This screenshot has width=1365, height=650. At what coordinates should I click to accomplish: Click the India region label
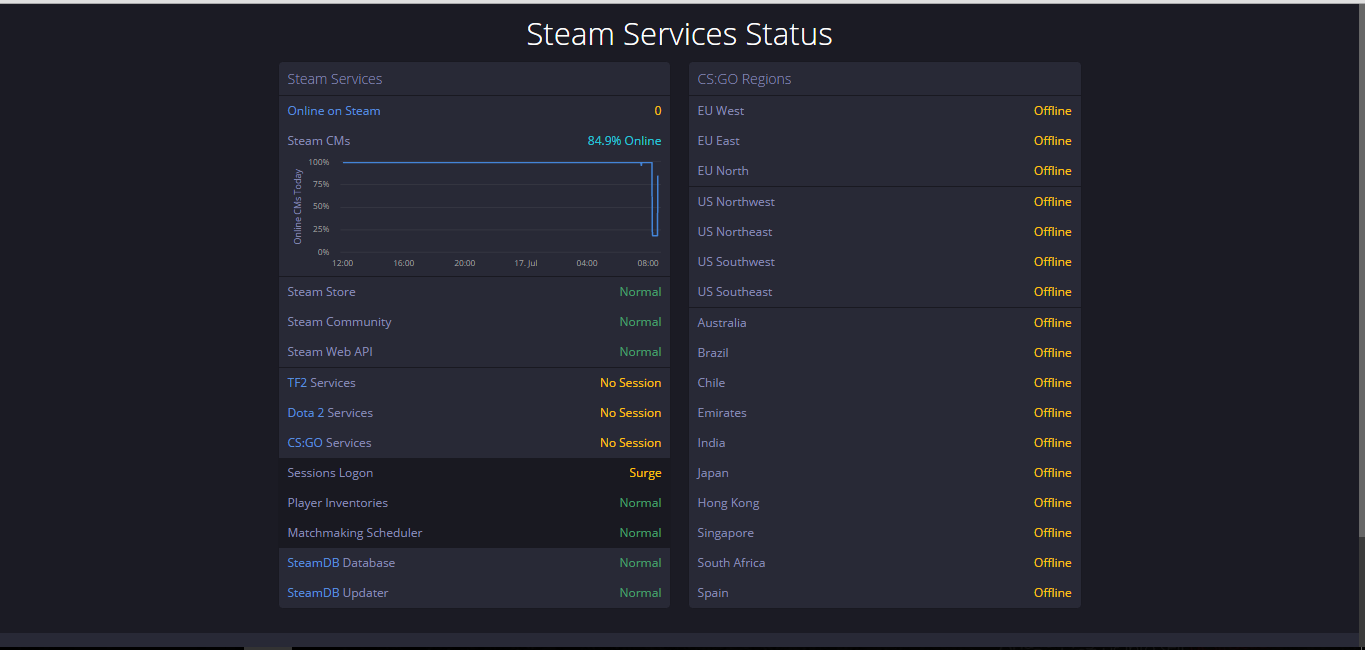click(x=711, y=443)
